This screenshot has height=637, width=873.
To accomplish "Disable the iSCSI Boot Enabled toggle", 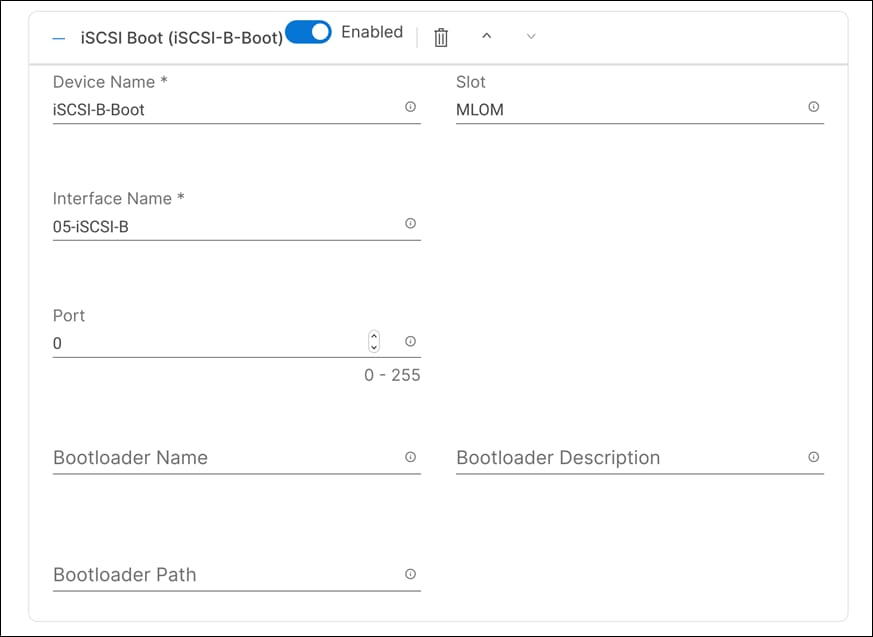I will coord(308,32).
